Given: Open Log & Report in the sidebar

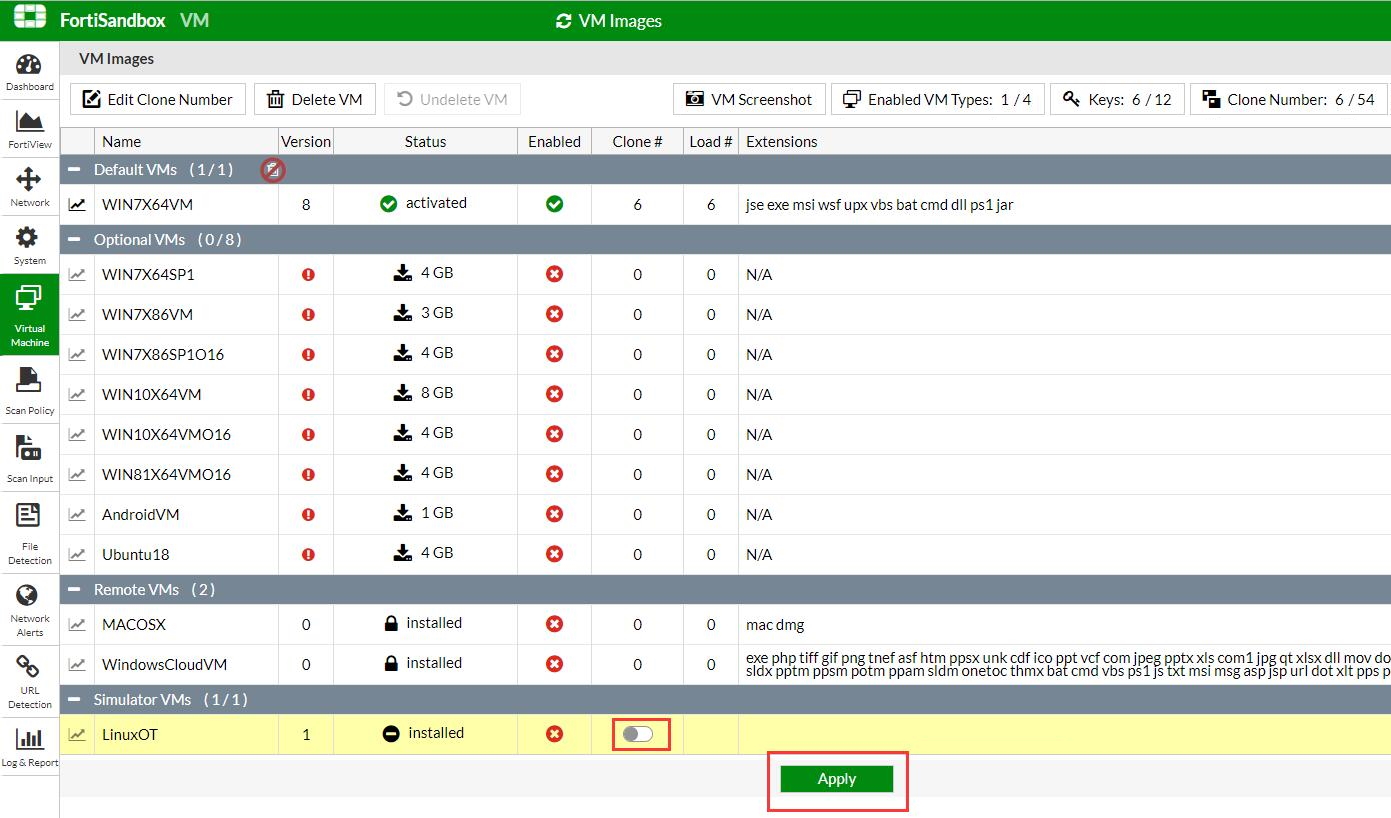Looking at the screenshot, I should [x=29, y=747].
